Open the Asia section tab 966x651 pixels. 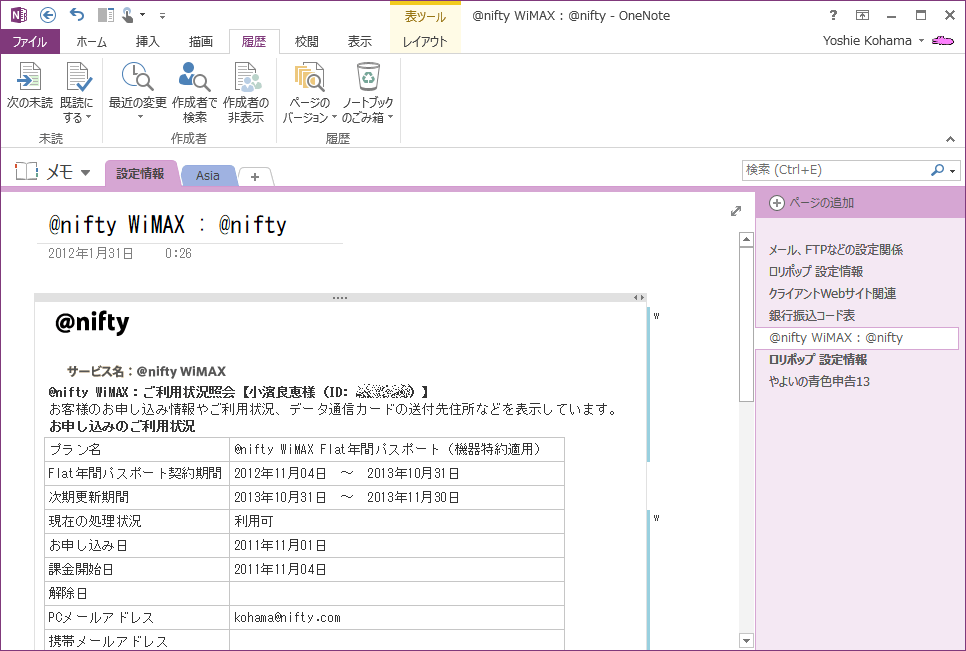coord(208,175)
